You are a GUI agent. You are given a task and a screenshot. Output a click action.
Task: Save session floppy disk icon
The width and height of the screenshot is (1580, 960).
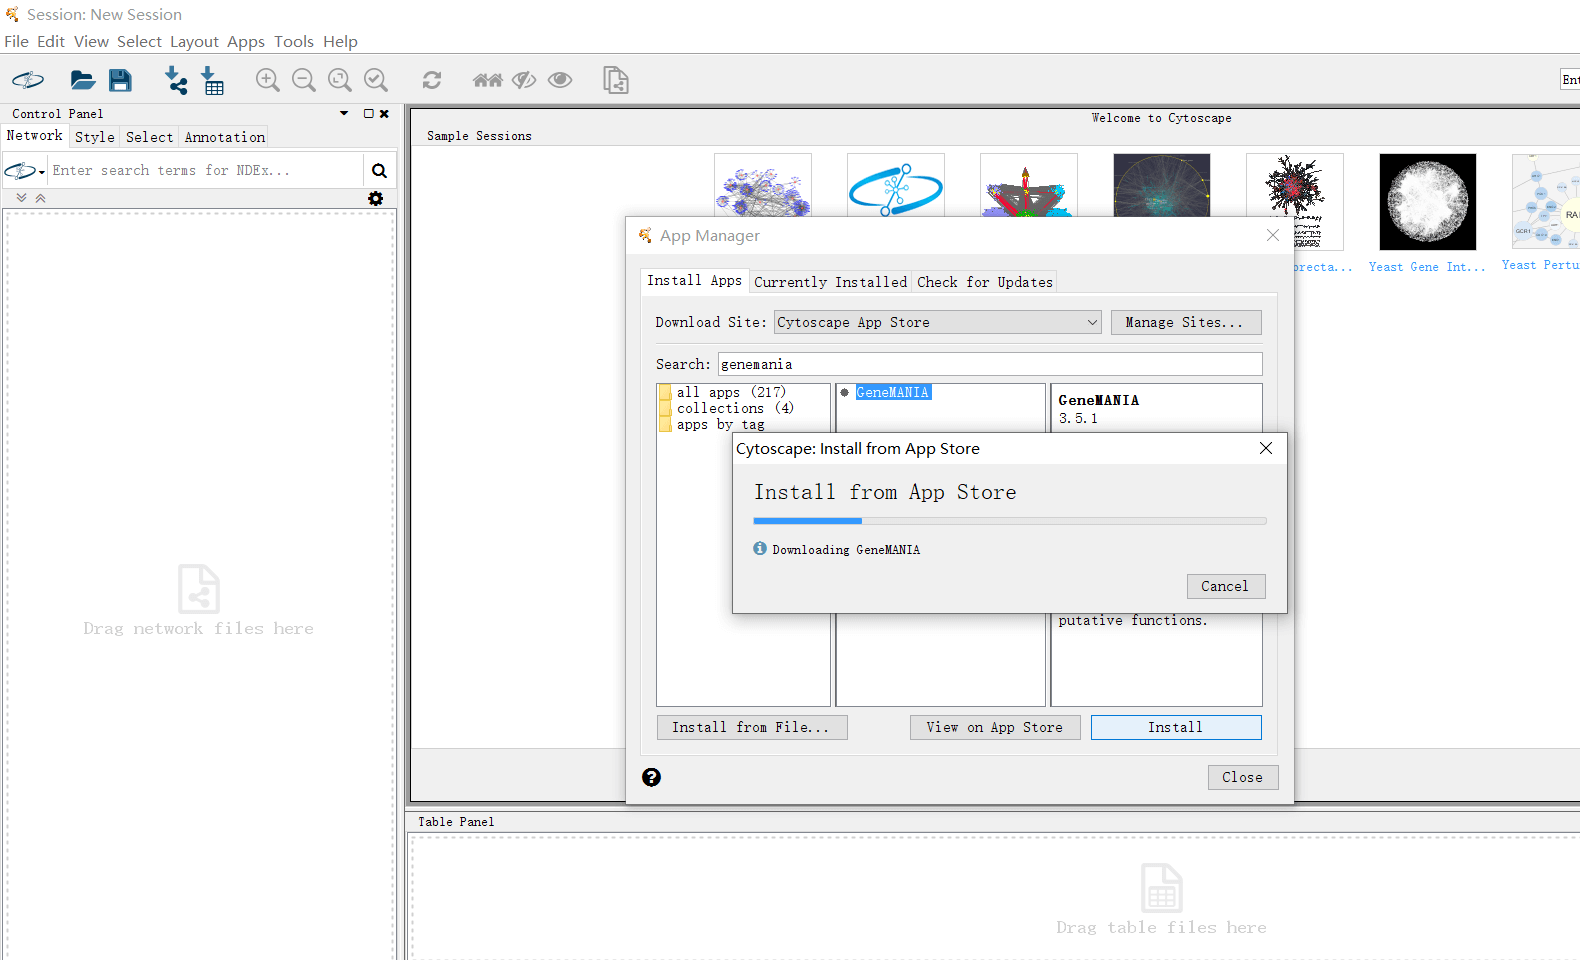click(120, 80)
